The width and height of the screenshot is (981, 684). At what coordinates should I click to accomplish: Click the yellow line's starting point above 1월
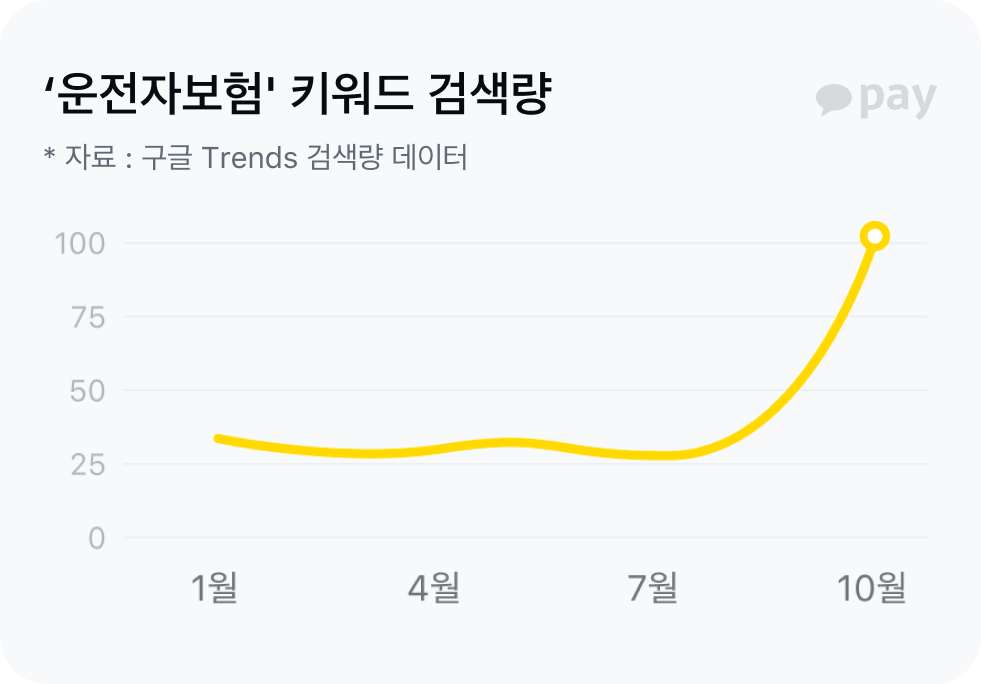pyautogui.click(x=218, y=439)
